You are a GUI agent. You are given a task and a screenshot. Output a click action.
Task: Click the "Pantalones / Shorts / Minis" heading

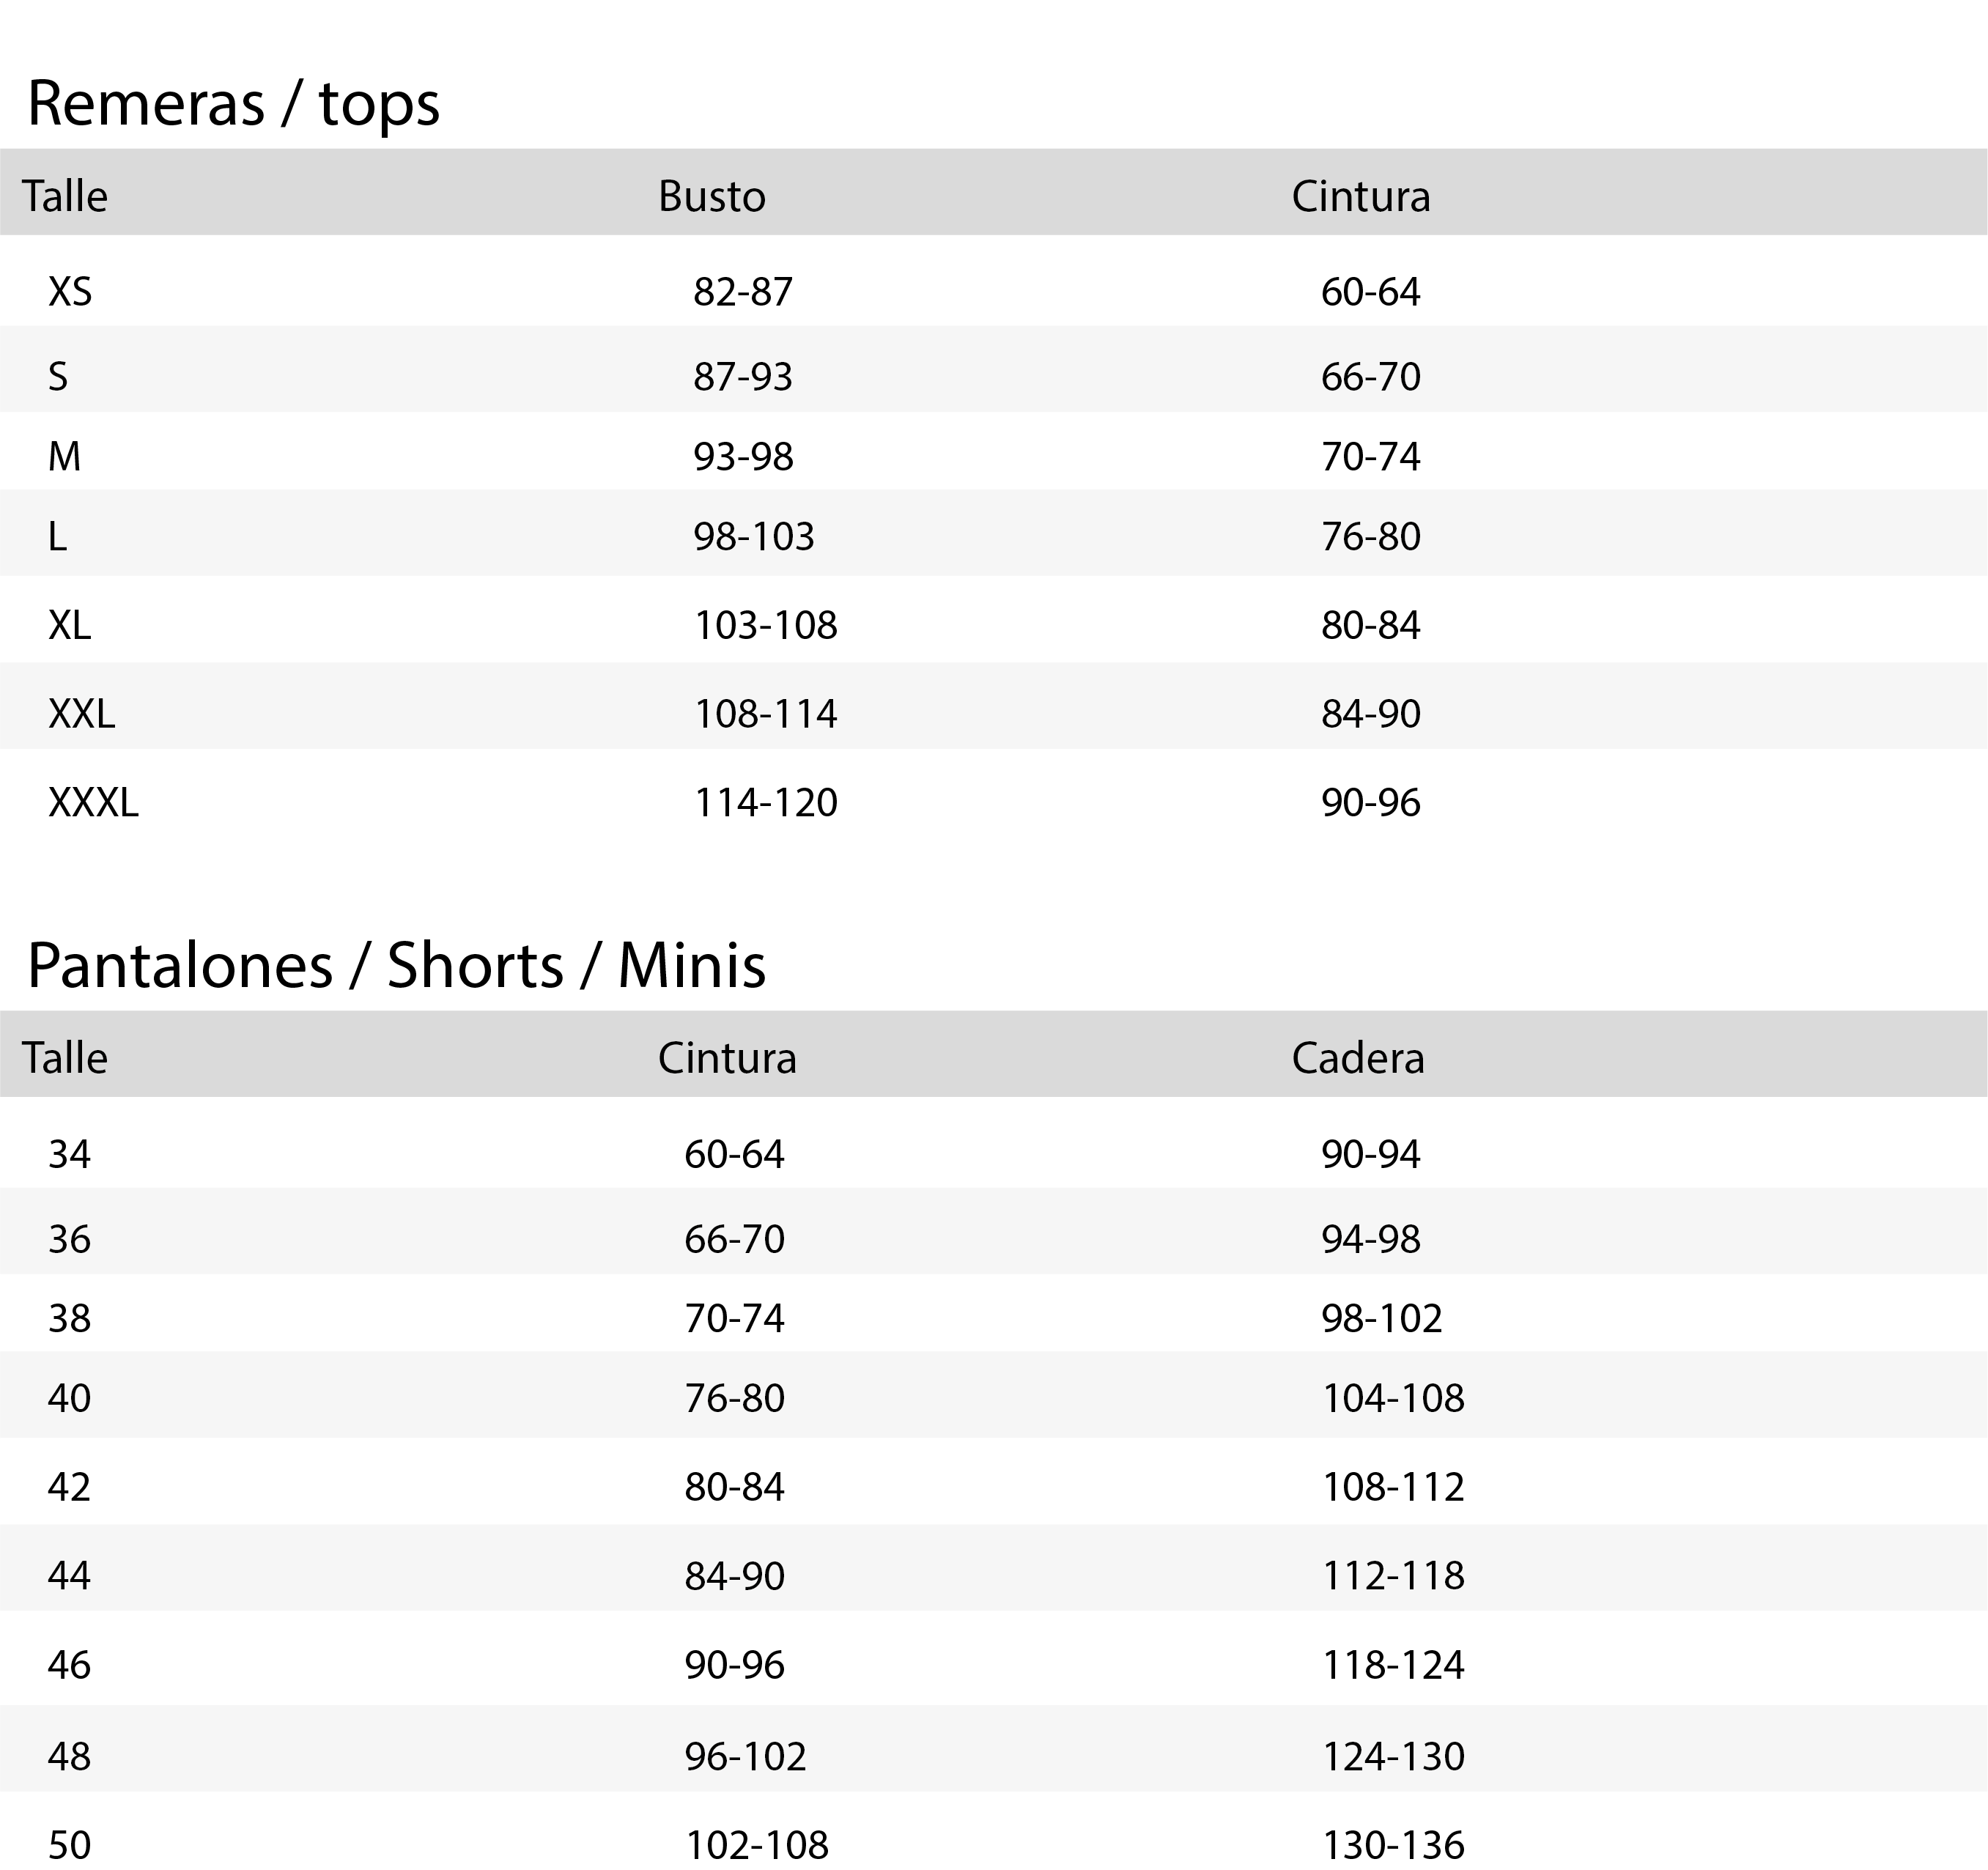click(396, 965)
